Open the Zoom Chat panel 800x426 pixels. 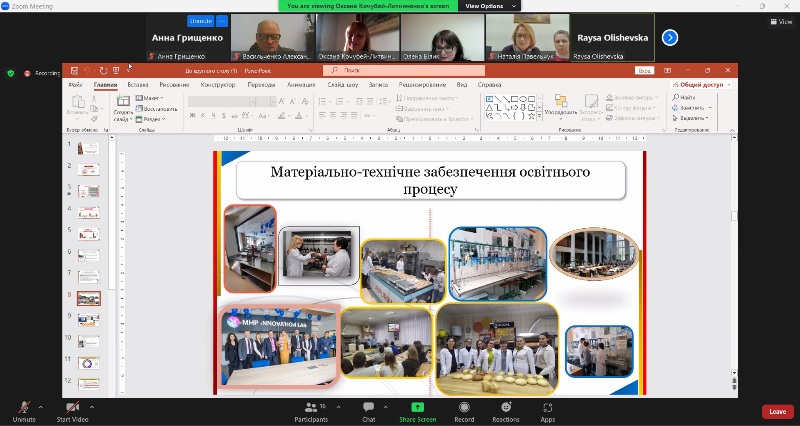click(x=369, y=409)
